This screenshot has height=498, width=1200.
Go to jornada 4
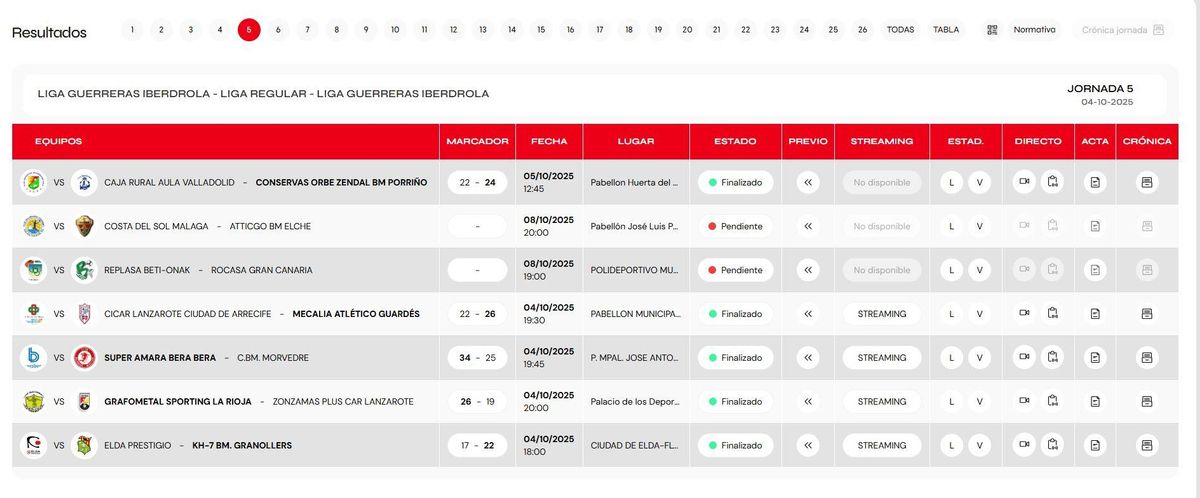tap(220, 30)
